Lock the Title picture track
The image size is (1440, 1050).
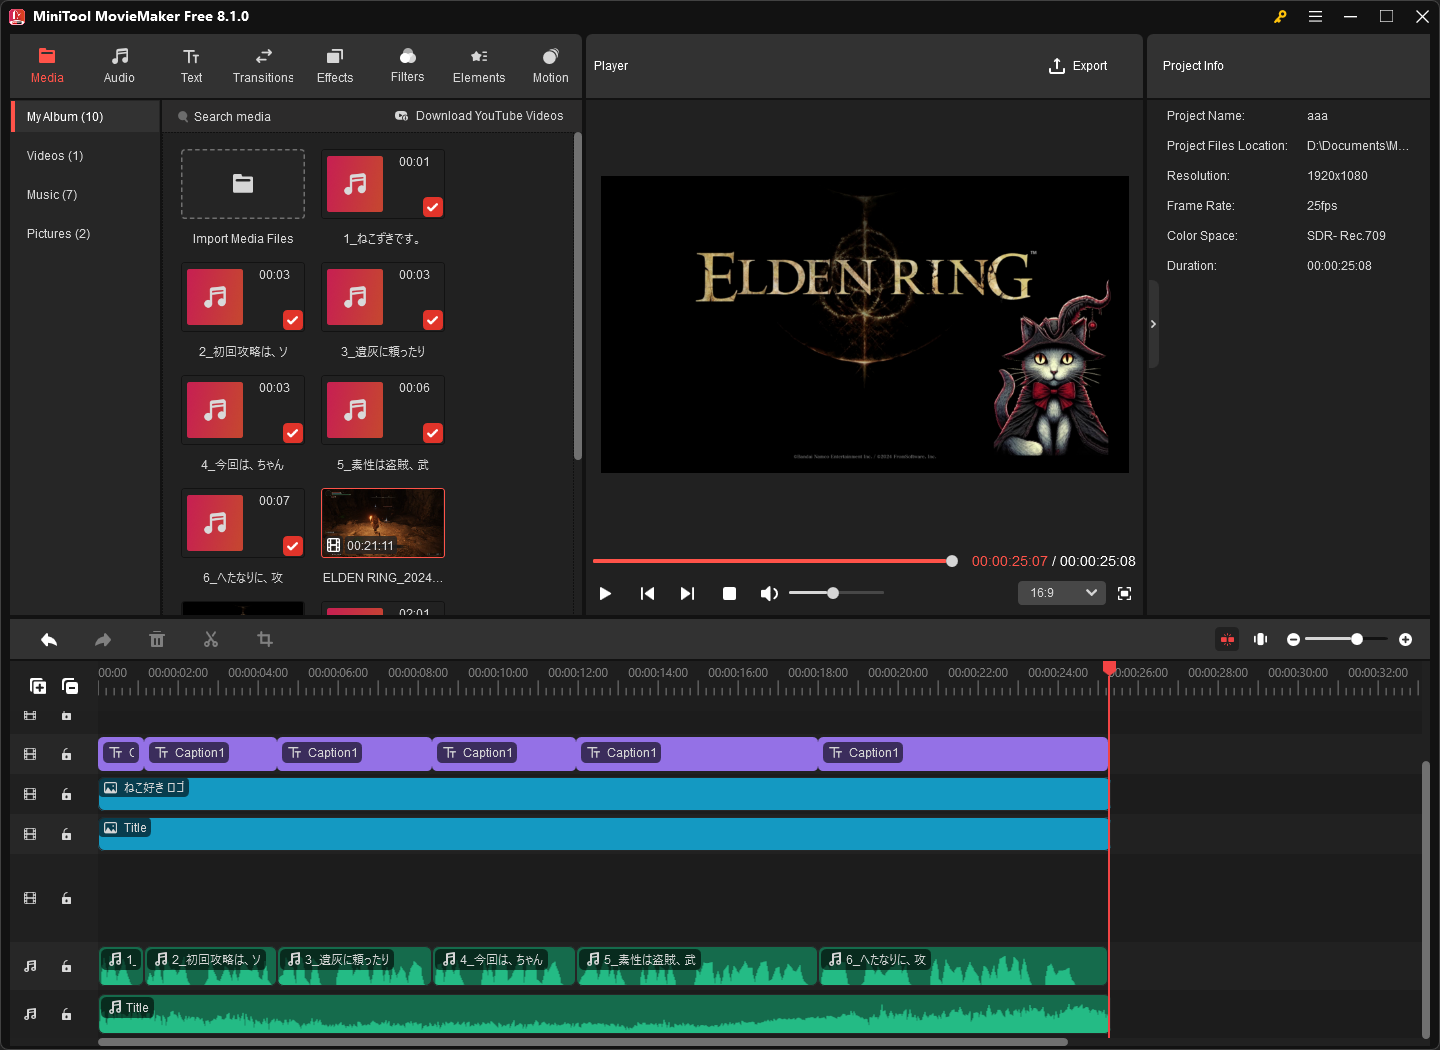pyautogui.click(x=66, y=834)
